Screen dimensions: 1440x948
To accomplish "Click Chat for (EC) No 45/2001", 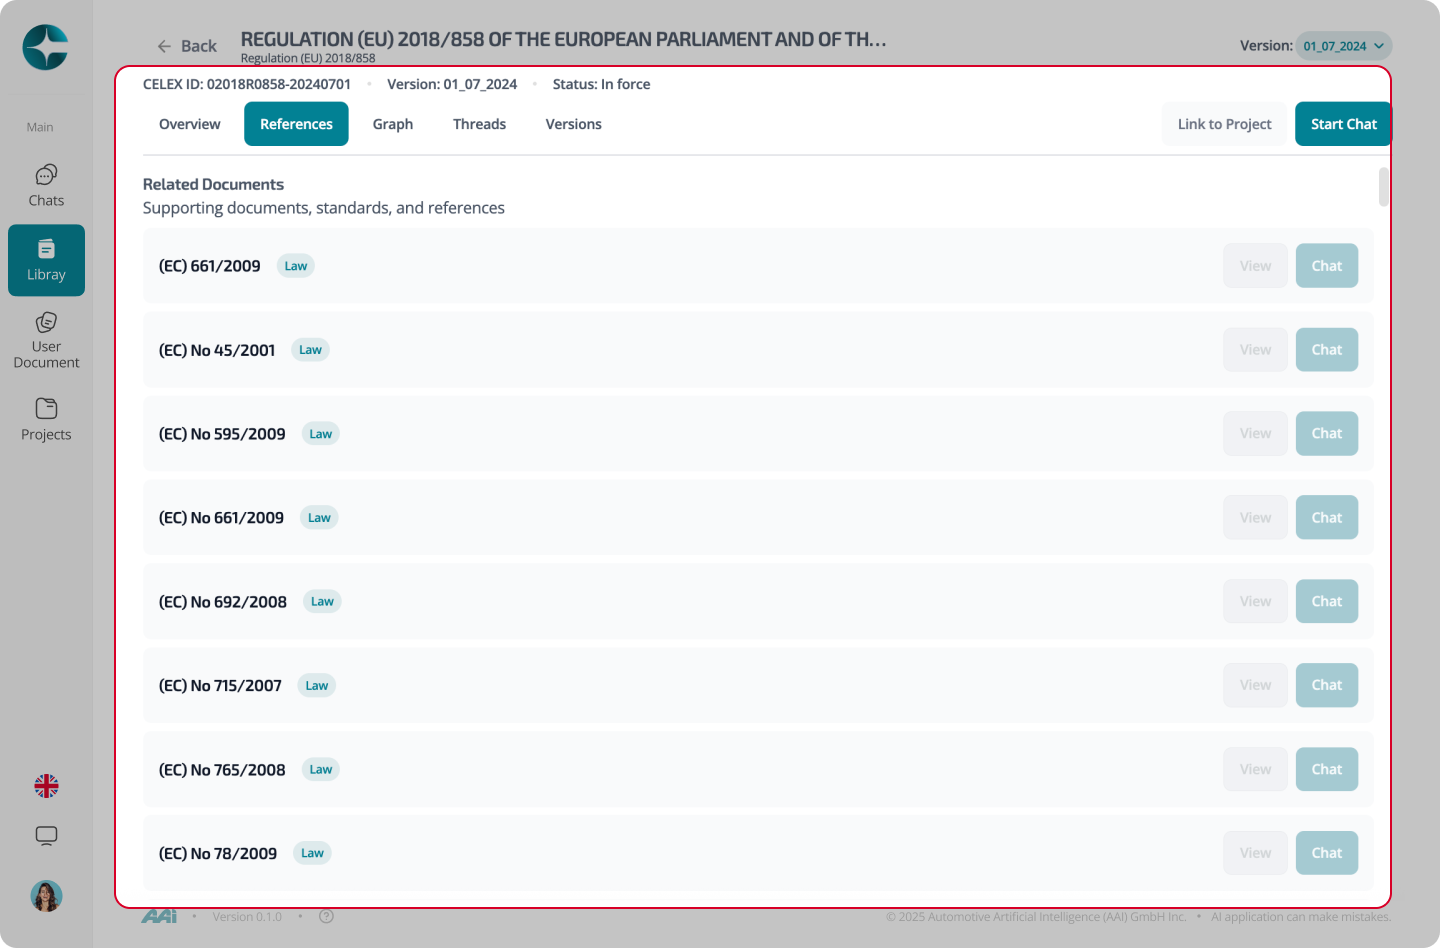I will pyautogui.click(x=1327, y=350).
